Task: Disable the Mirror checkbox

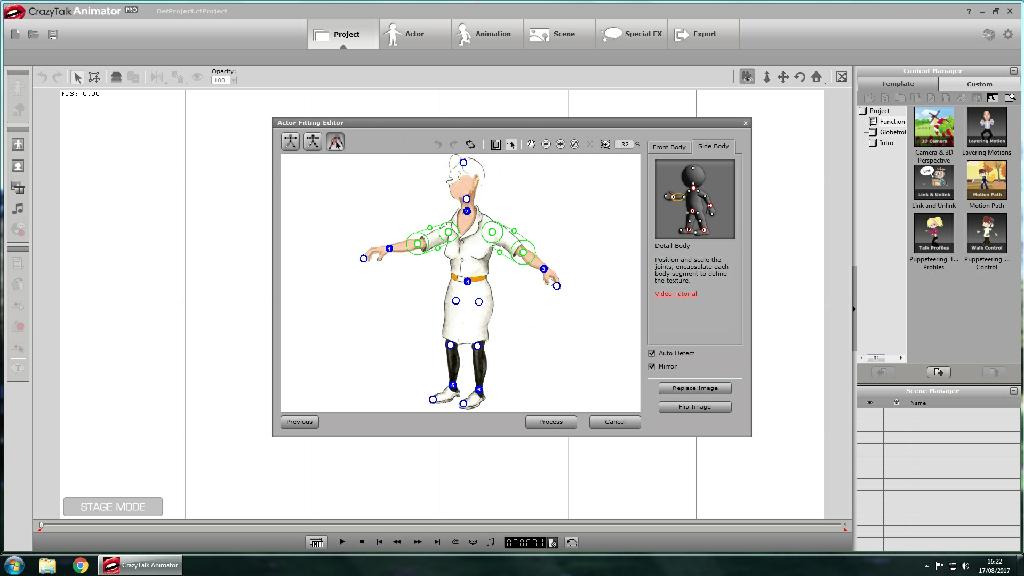Action: point(653,367)
